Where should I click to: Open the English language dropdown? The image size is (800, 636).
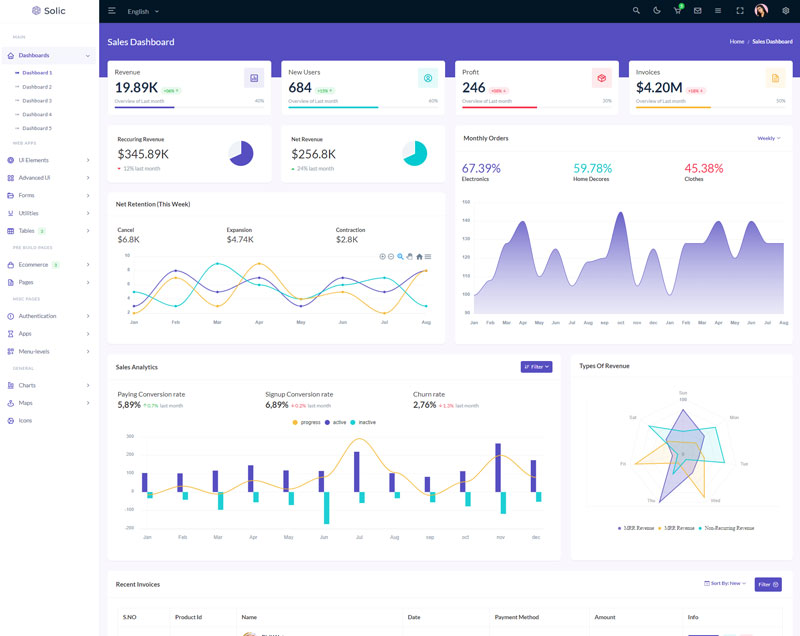coord(143,11)
